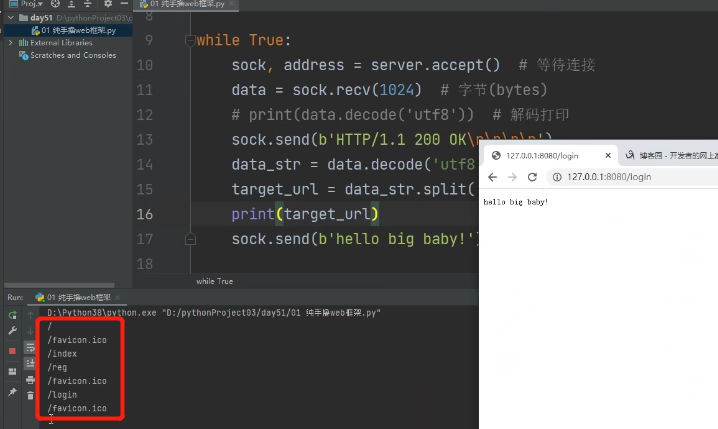Click the 'while True' breadcrumb
Image resolution: width=718 pixels, height=429 pixels.
coord(214,281)
